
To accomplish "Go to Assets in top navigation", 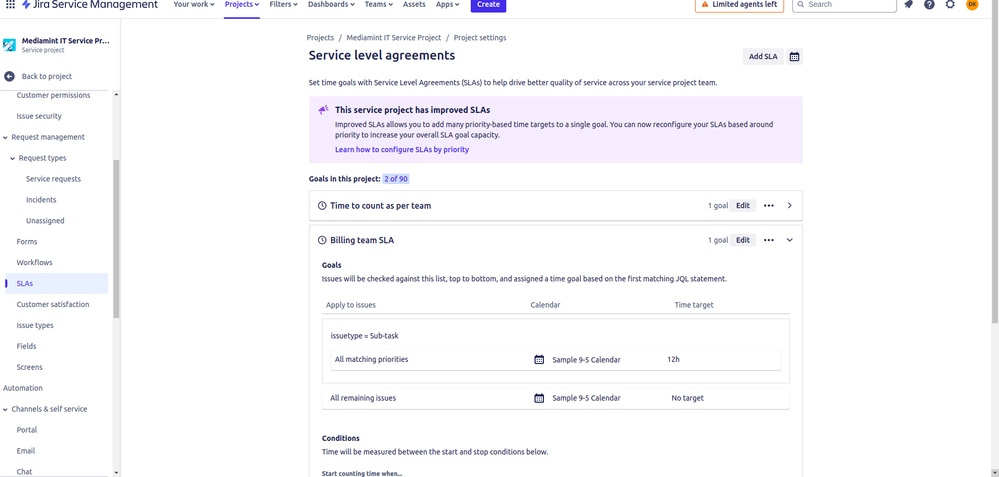I will click(x=414, y=4).
